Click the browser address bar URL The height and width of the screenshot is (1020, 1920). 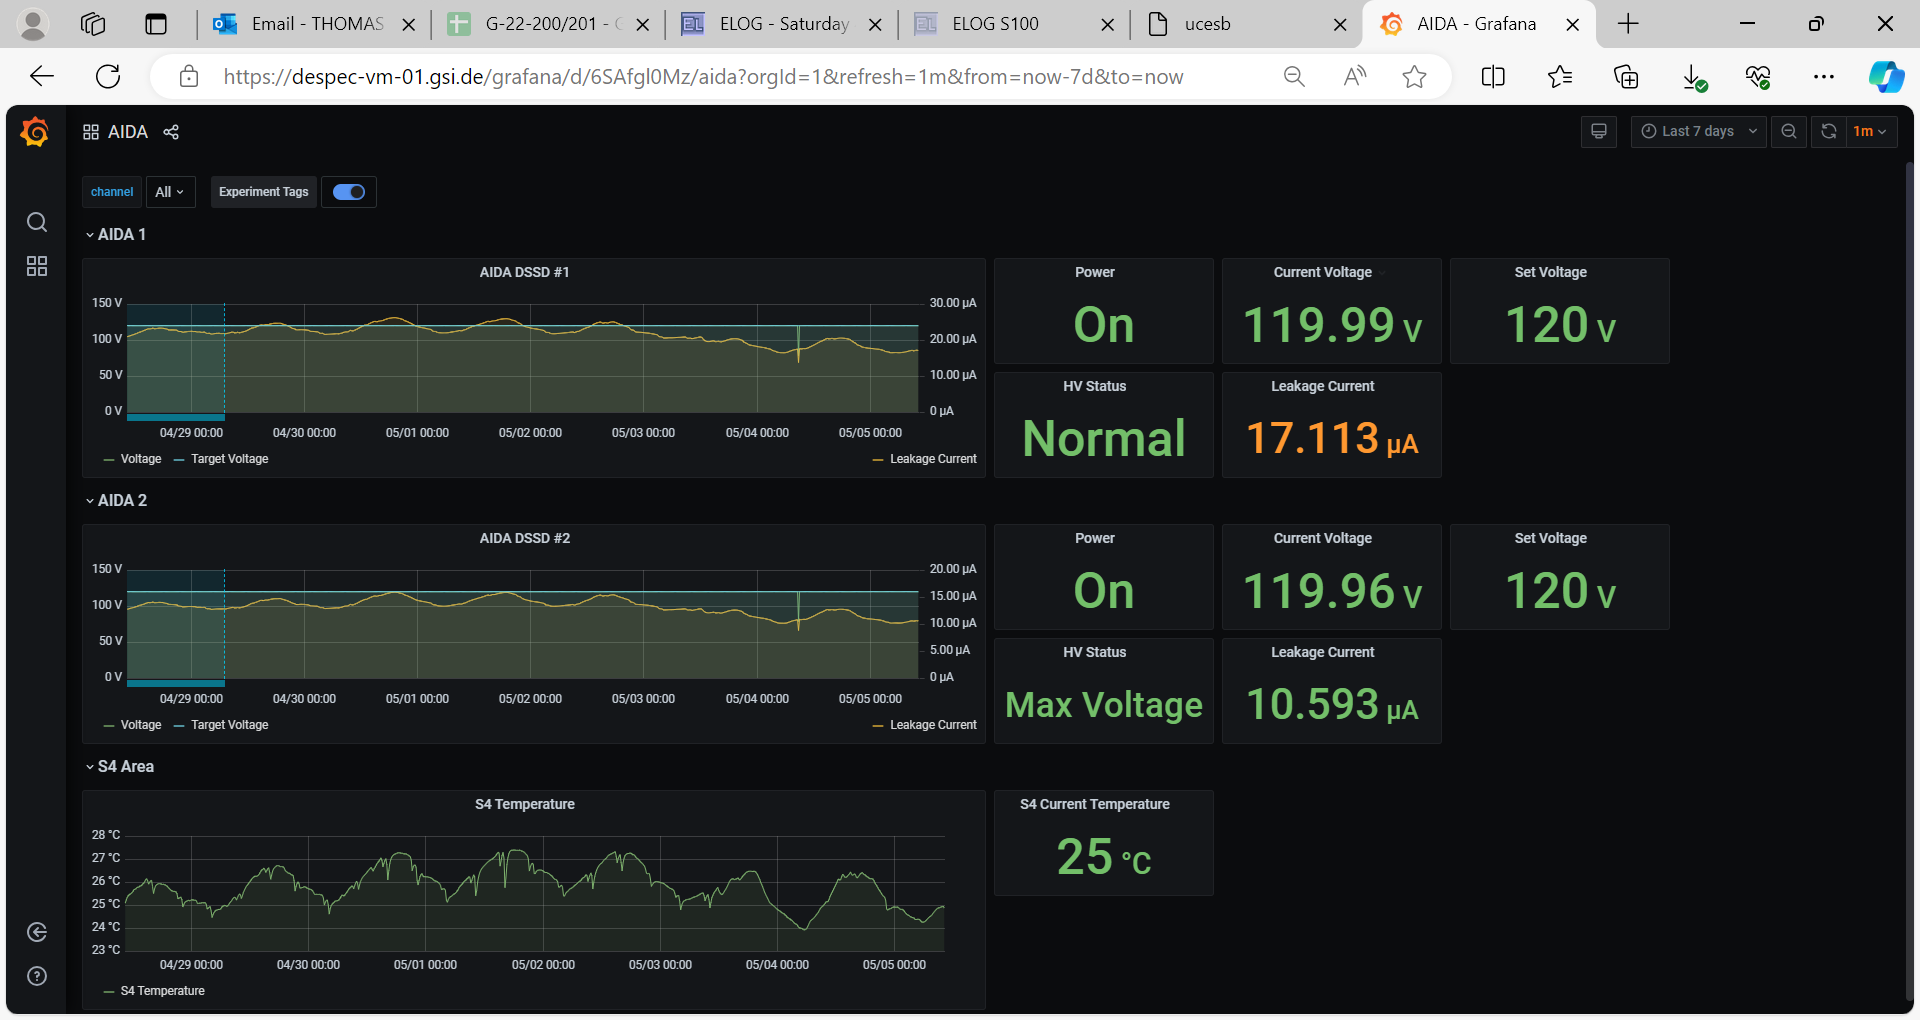pos(703,77)
